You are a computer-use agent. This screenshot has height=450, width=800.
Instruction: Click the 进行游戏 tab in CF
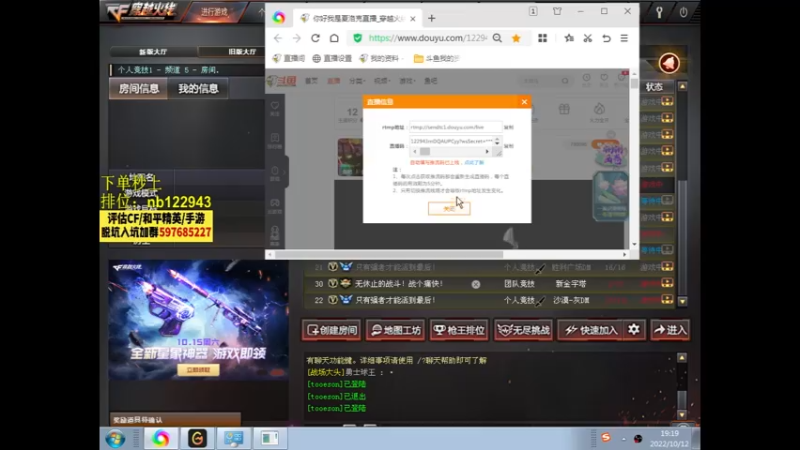click(x=214, y=12)
